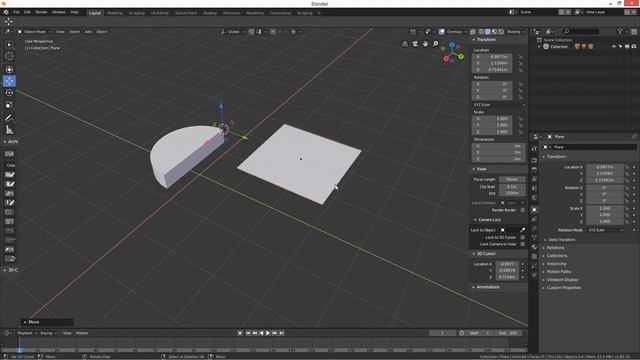Switch to the UV Editing workspace tab
The width and height of the screenshot is (640, 360).
pos(160,13)
